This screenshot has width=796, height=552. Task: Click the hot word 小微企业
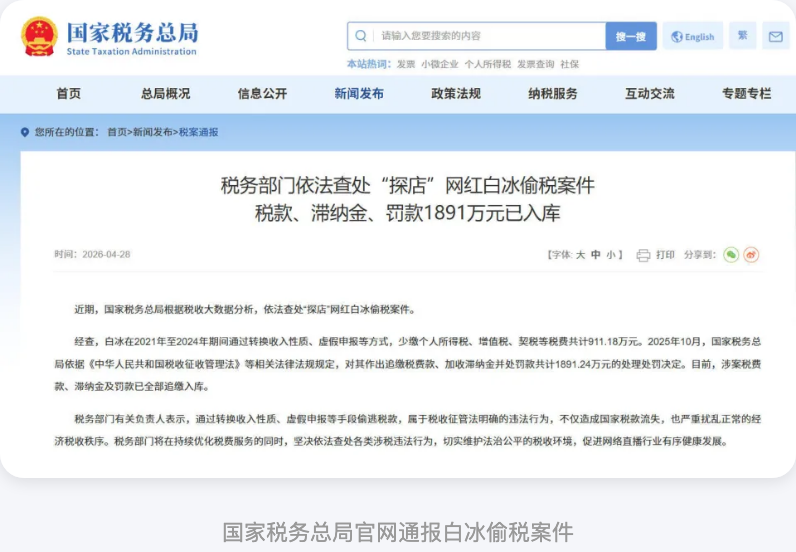[x=440, y=64]
